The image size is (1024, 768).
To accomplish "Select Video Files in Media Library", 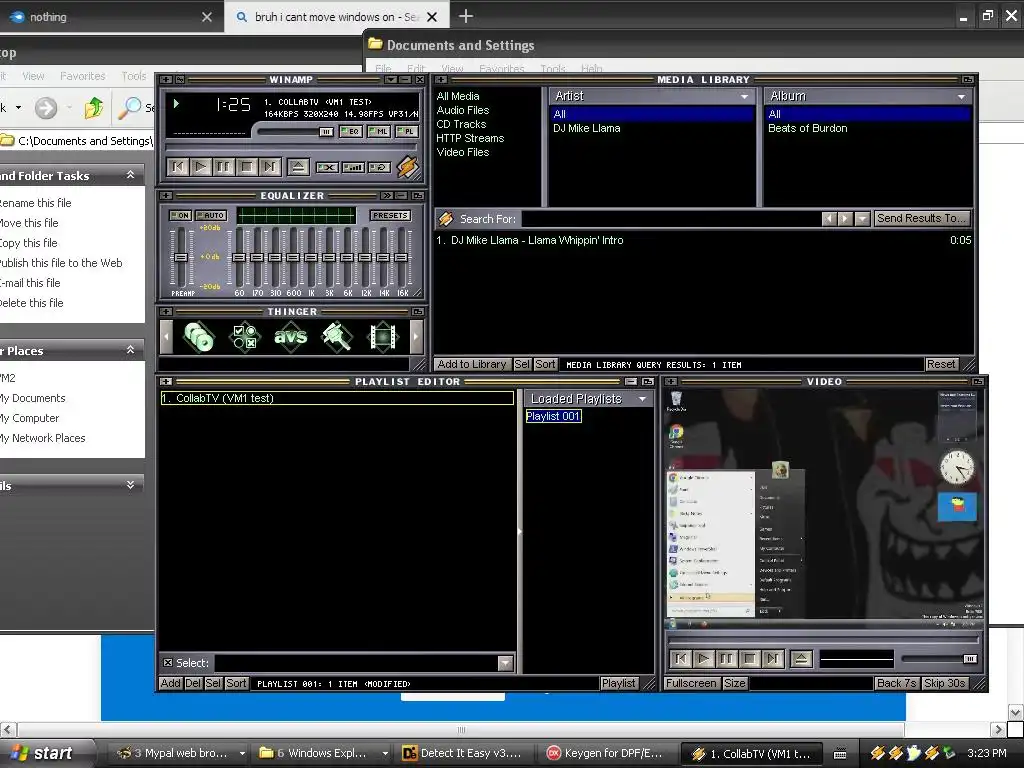I will pos(462,152).
